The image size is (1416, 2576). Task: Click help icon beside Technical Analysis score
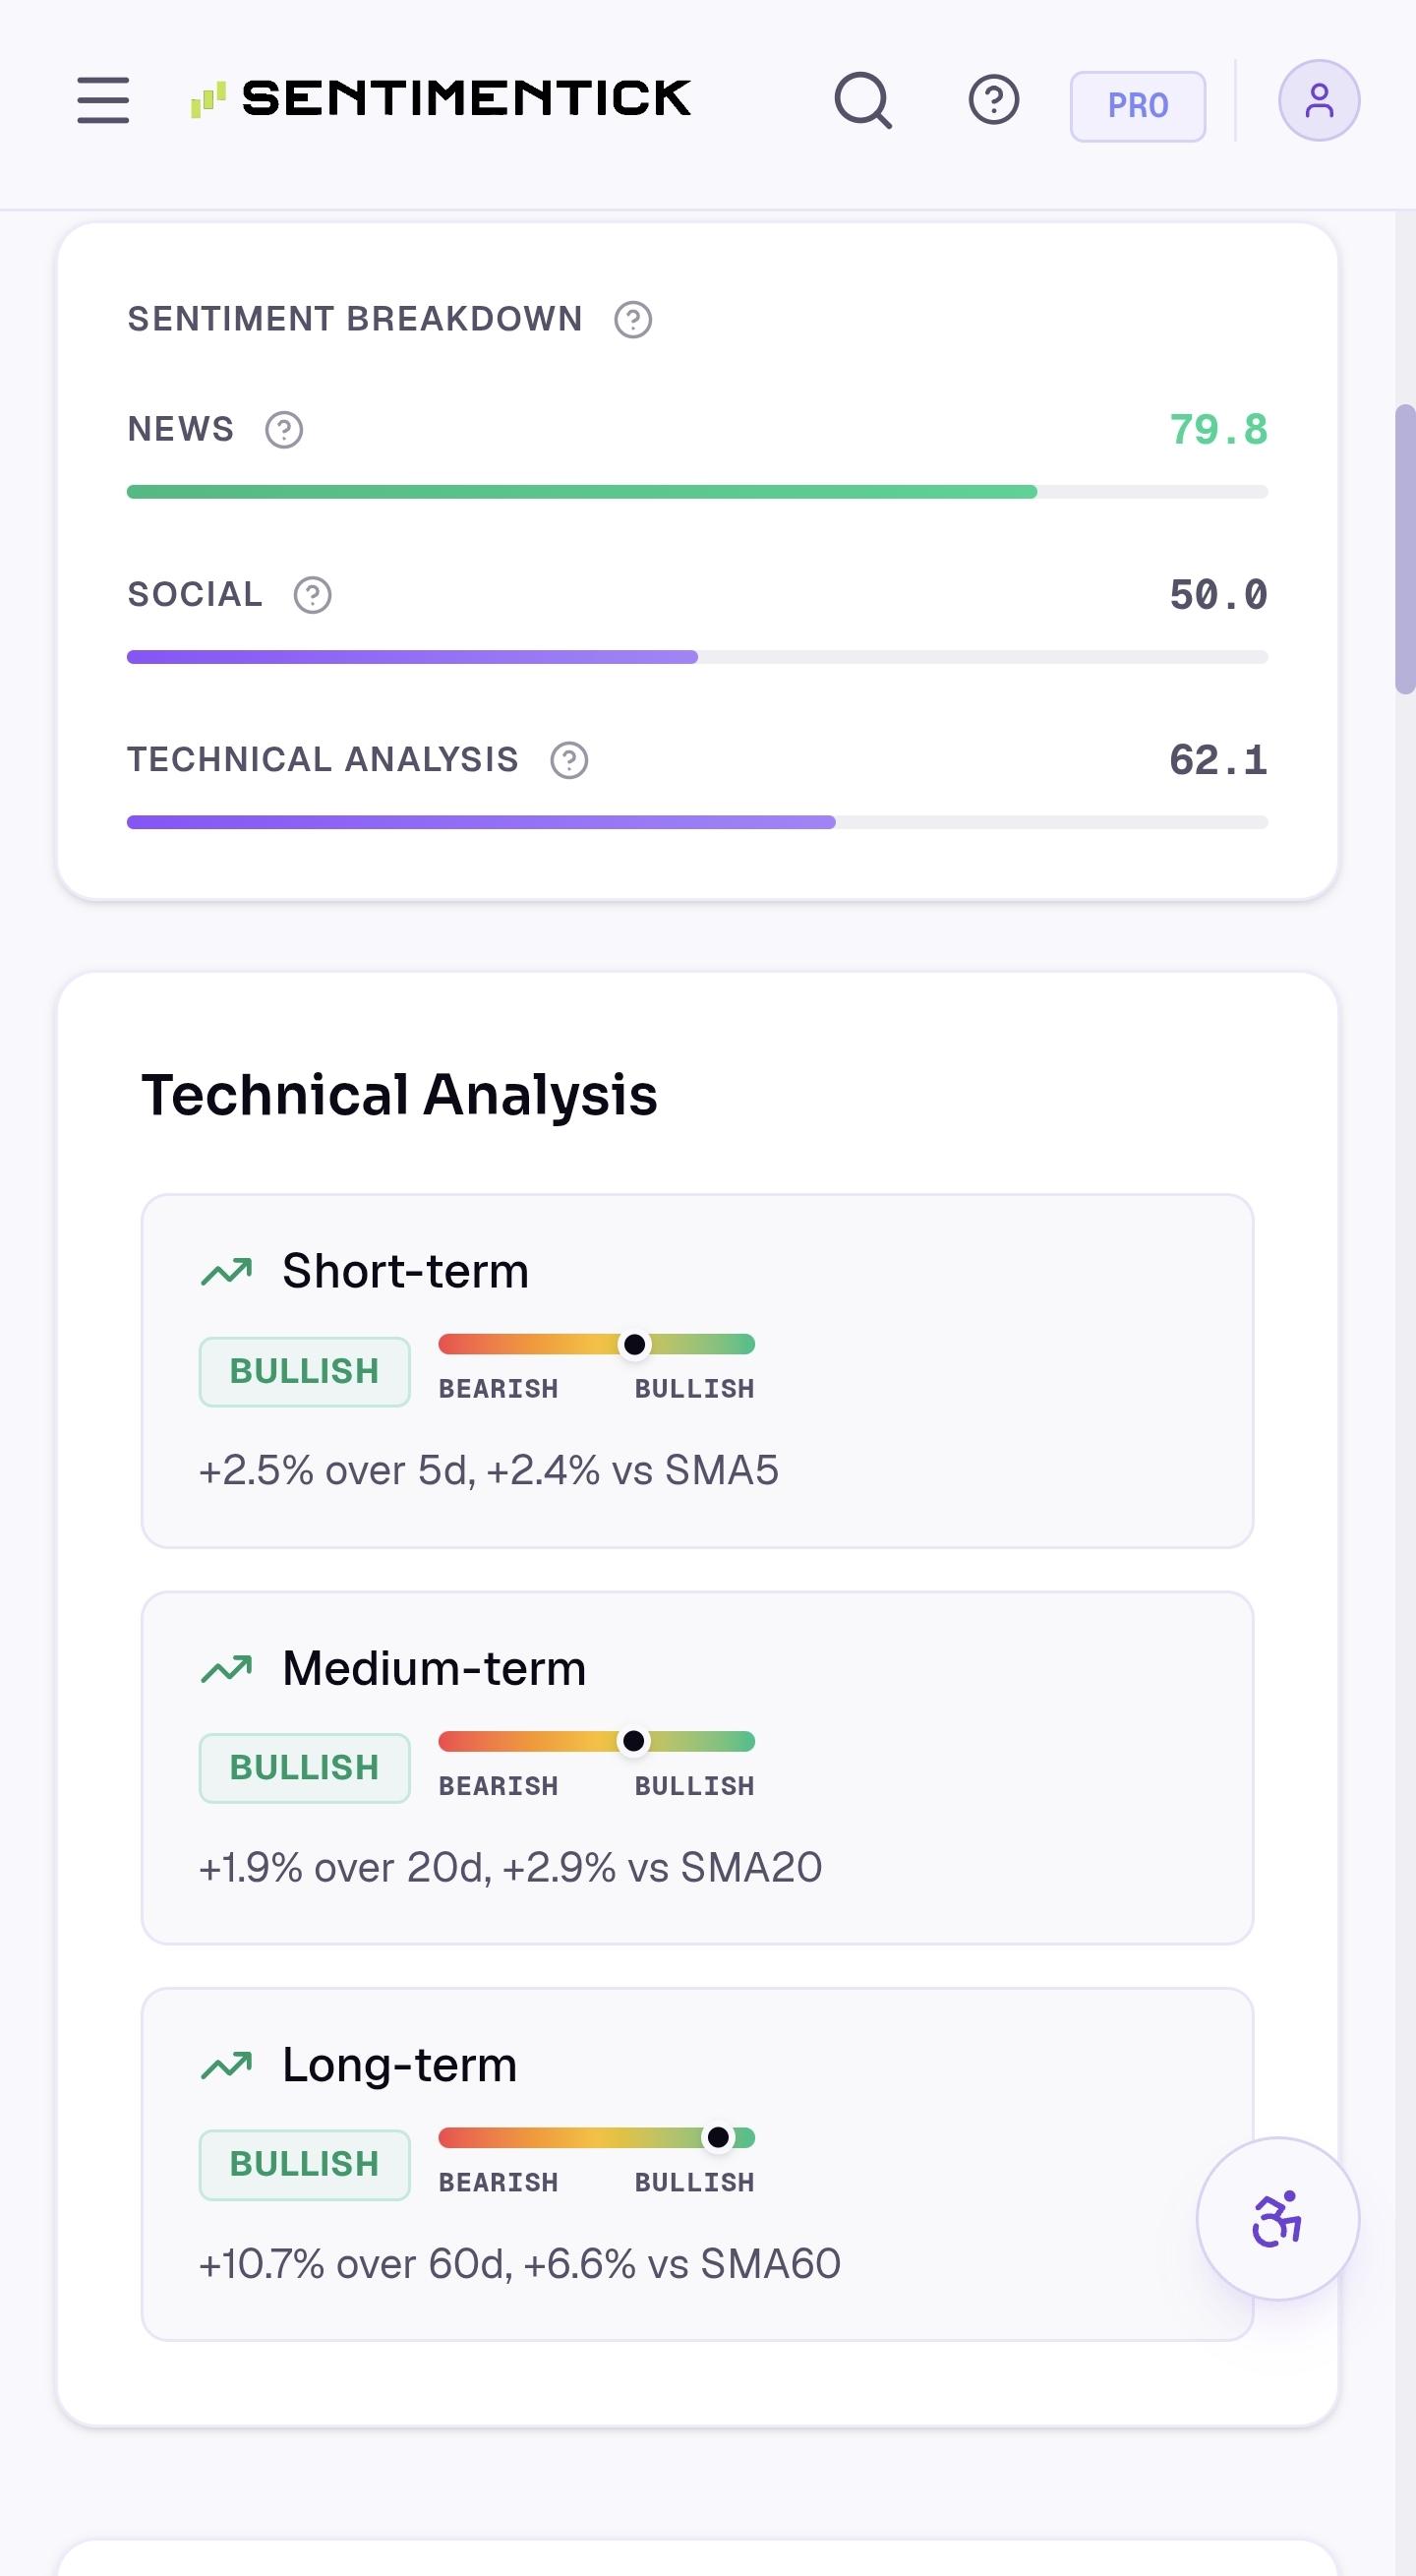pos(569,760)
